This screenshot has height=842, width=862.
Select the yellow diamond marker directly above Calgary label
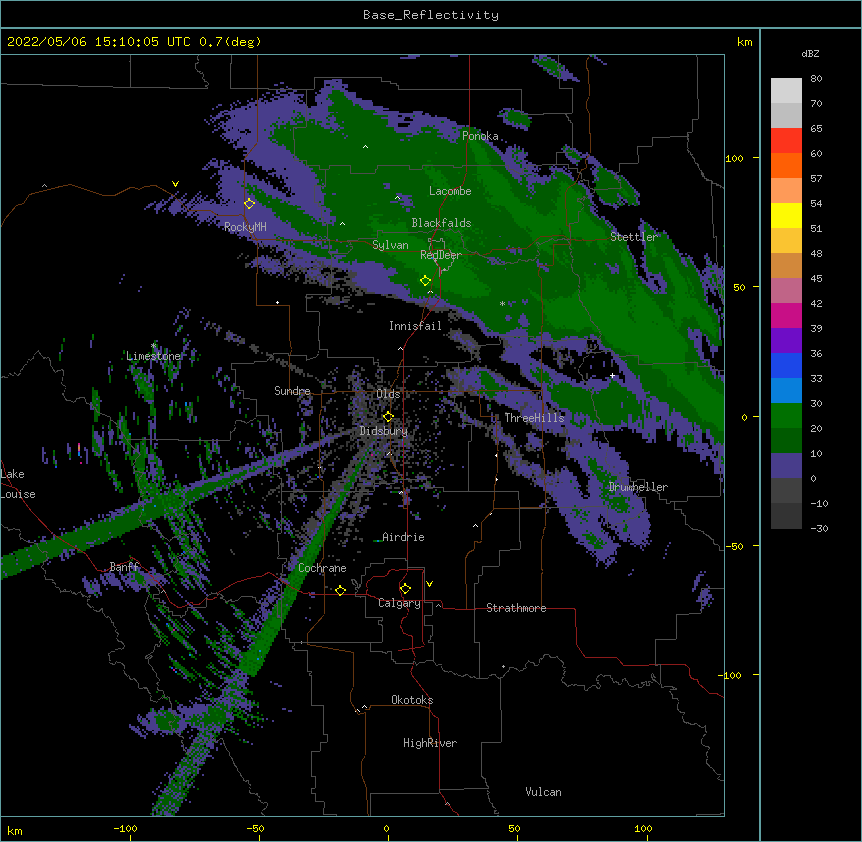coord(405,589)
